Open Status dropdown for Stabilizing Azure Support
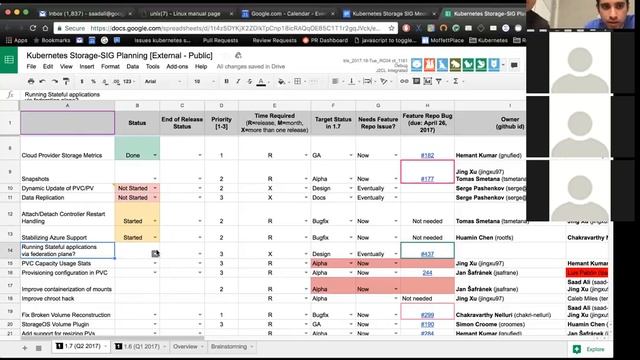The height and width of the screenshot is (360, 640). pyautogui.click(x=155, y=237)
